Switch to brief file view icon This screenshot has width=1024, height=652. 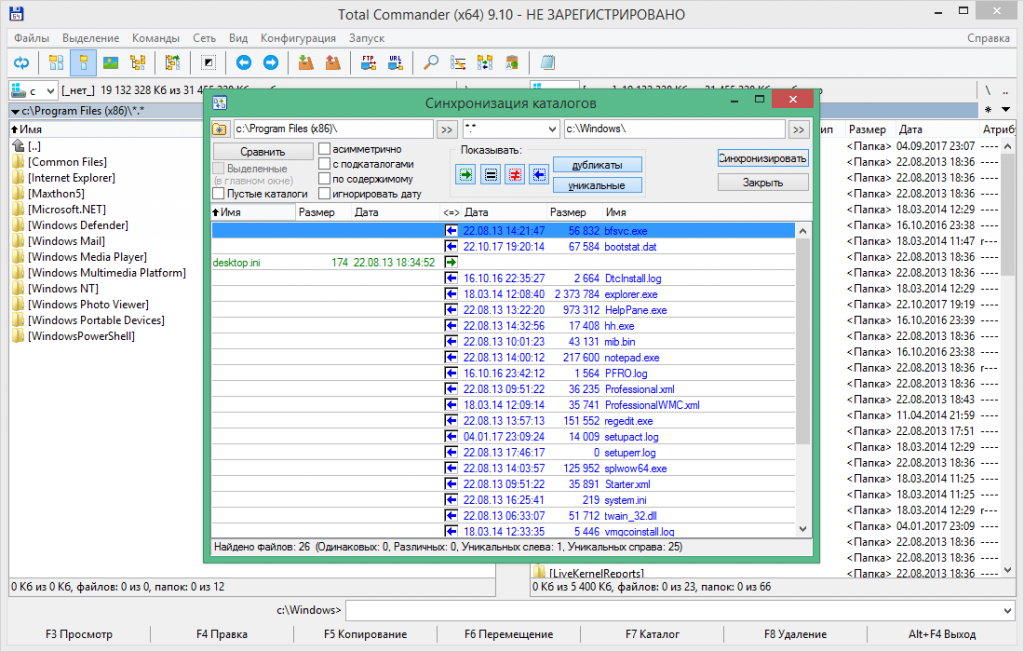(56, 63)
